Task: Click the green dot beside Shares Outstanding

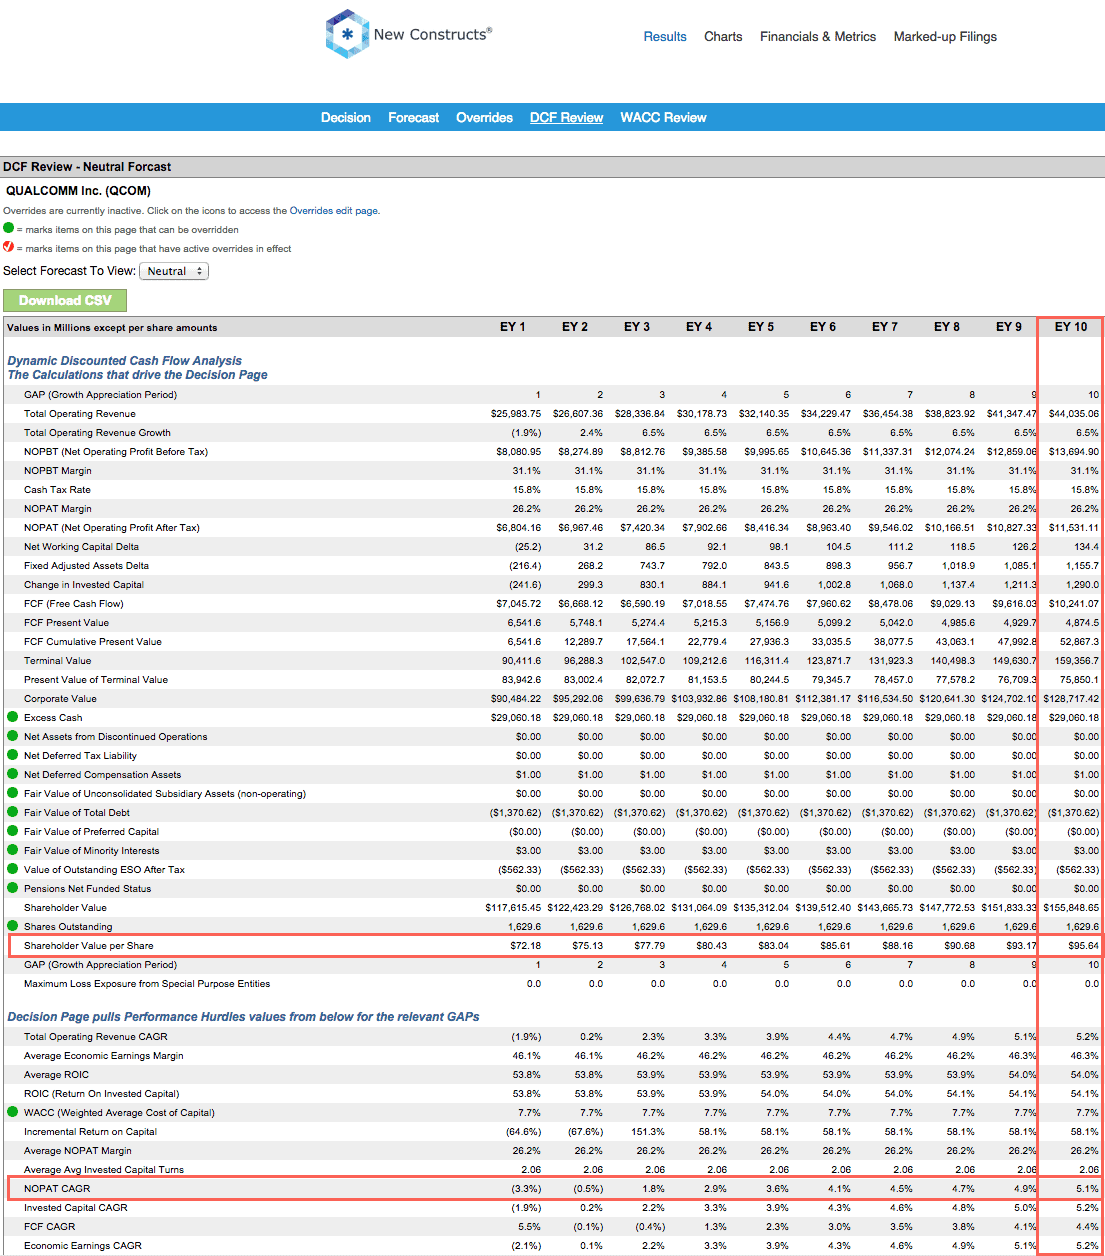Action: pyautogui.click(x=13, y=926)
